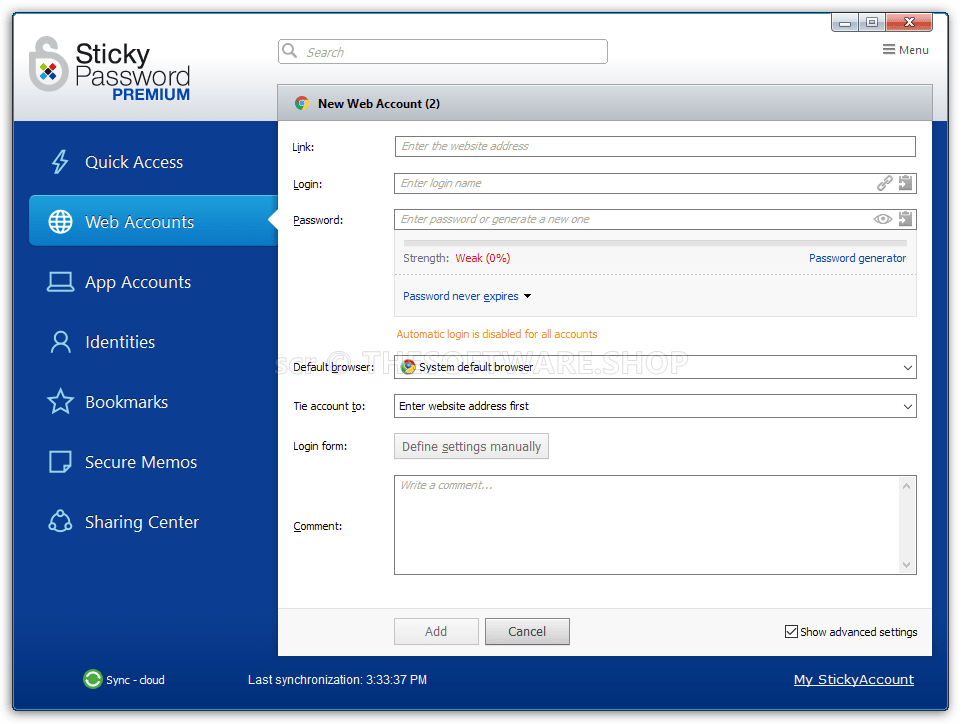This screenshot has width=962, height=724.
Task: Click the green Sync cloud status icon
Action: click(x=93, y=679)
